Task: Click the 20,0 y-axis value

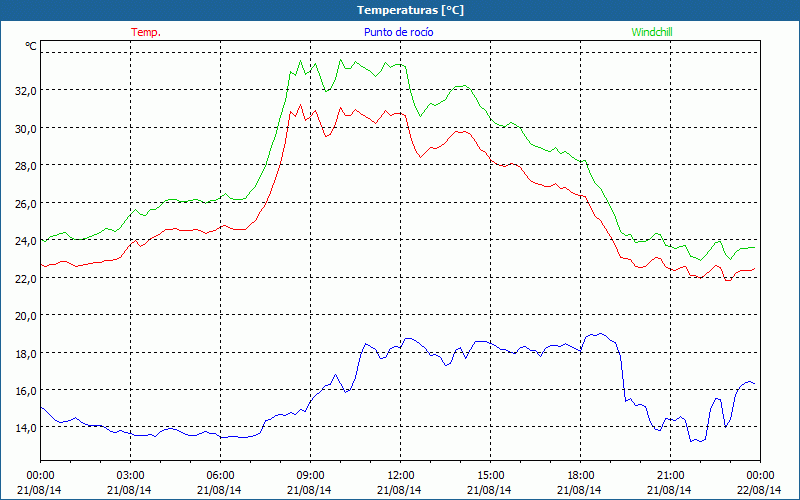Action: click(x=26, y=316)
